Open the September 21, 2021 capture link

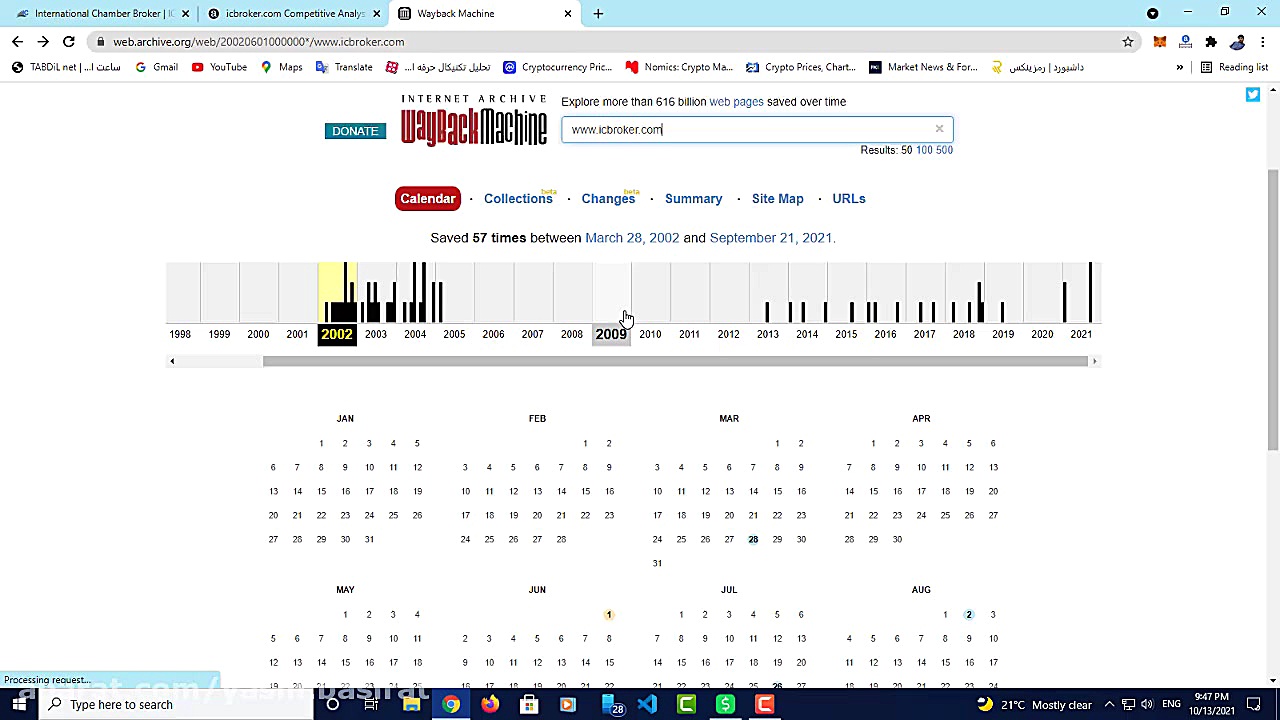pos(770,238)
